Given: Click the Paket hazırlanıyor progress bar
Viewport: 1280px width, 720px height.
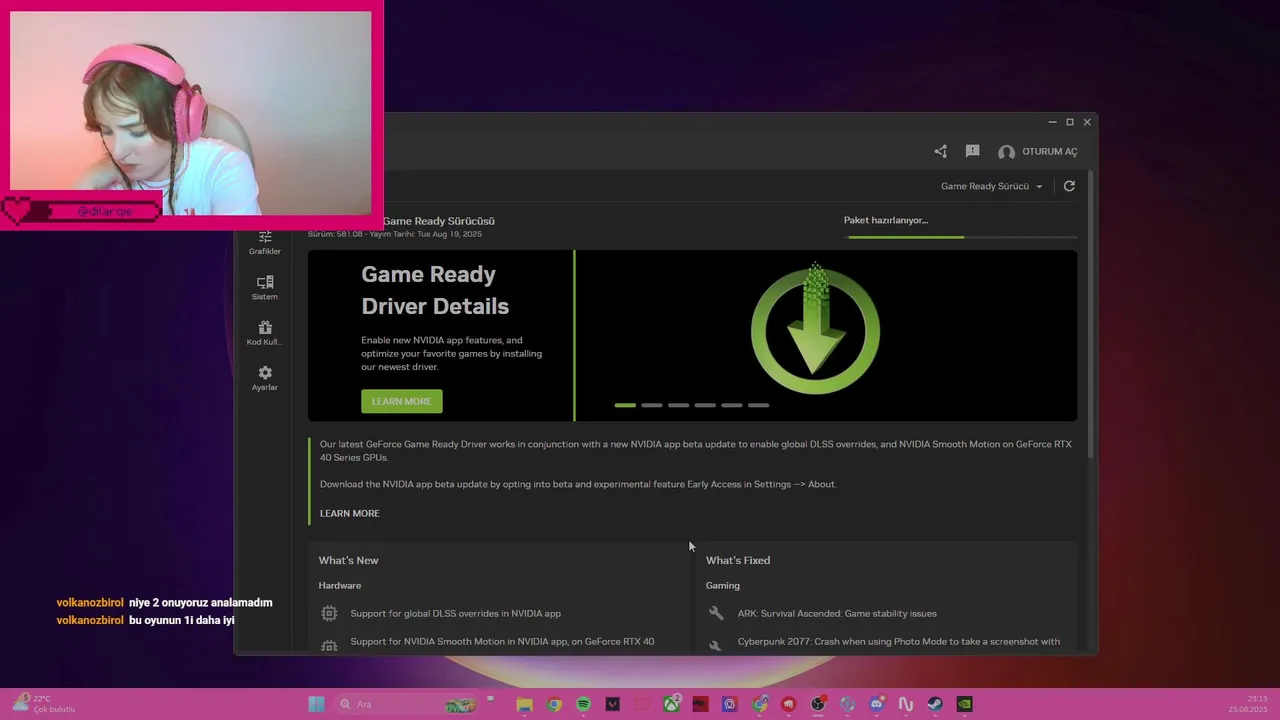Looking at the screenshot, I should point(962,237).
